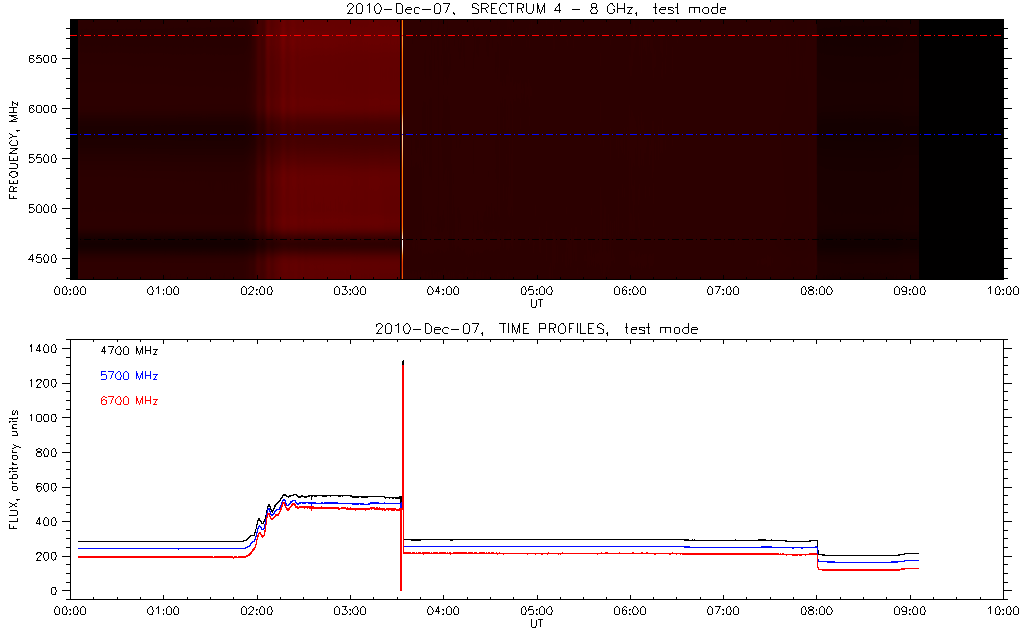Click the 4500 tick on the frequency axis
Screen dimensions: 1024x640
click(x=44, y=259)
